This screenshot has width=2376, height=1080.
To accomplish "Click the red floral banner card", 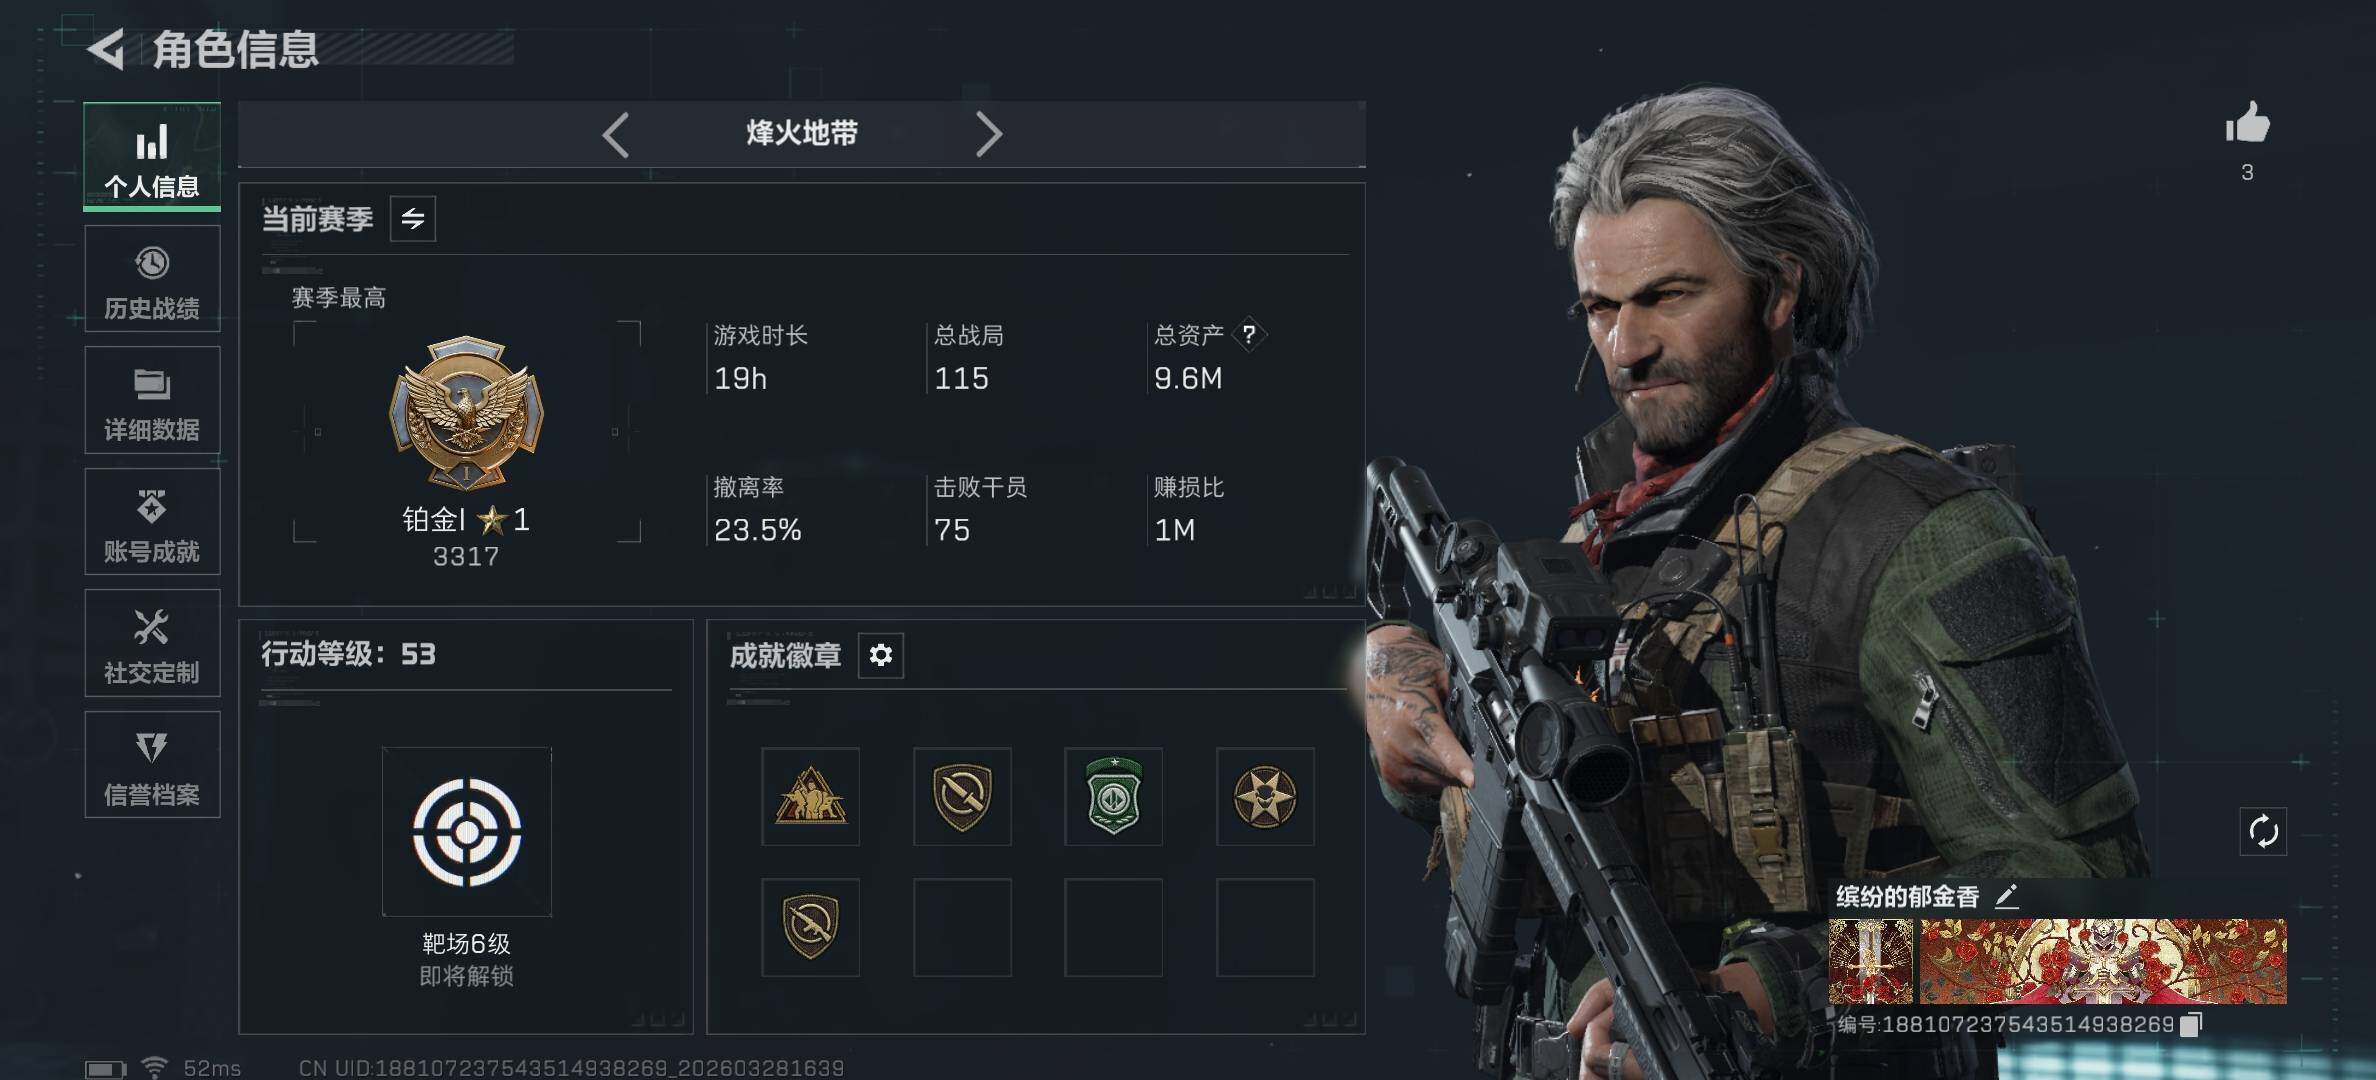I will 2103,961.
